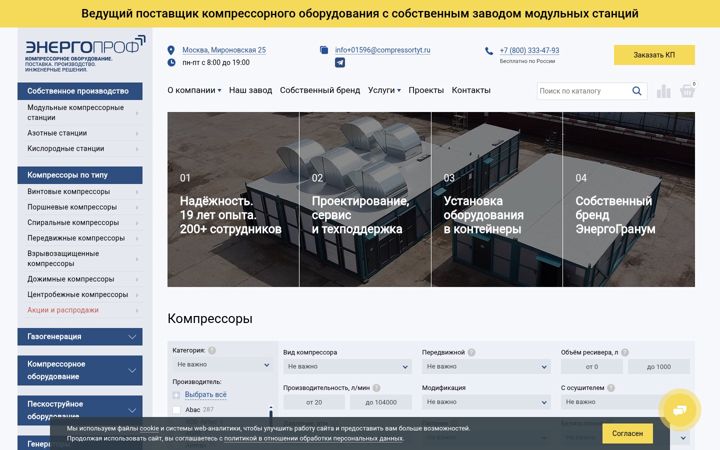Open Винтовые компрессоры category
Screen dimensions: 720x450
tap(80, 191)
